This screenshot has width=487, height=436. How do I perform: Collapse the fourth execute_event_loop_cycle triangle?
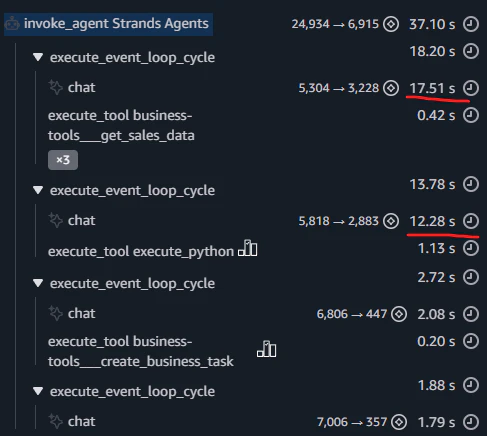pos(38,391)
